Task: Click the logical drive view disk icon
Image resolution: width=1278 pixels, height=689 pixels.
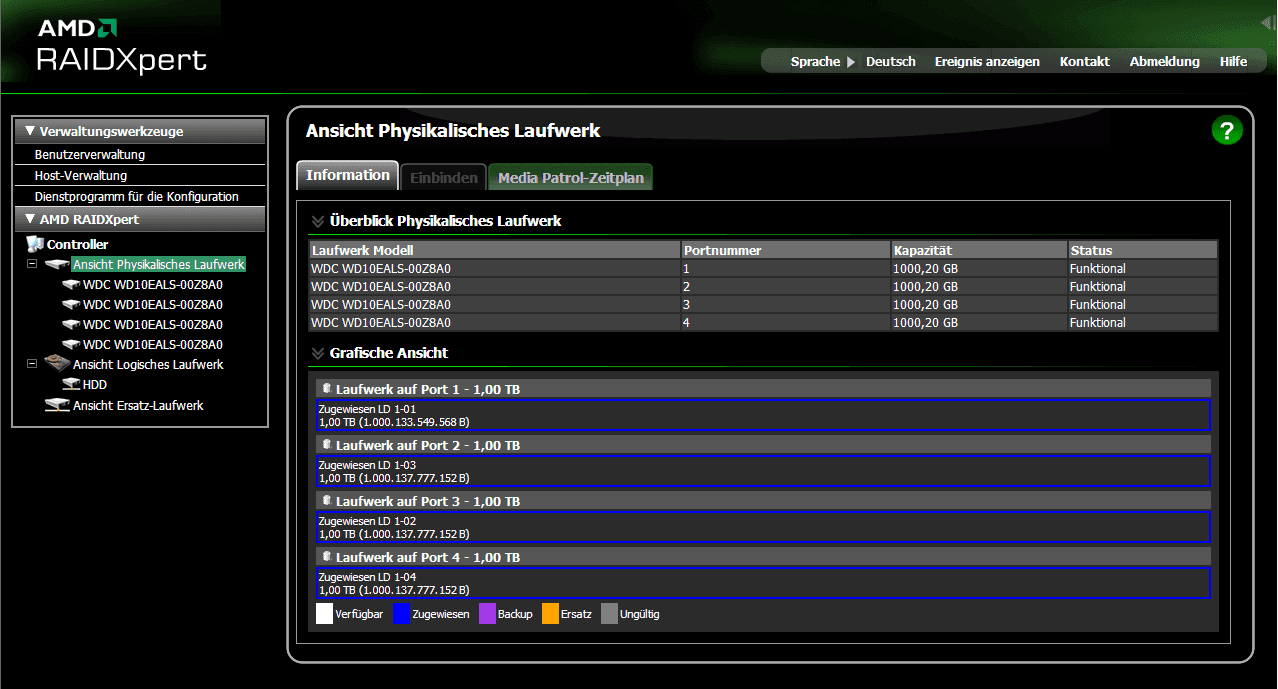Action: point(58,364)
